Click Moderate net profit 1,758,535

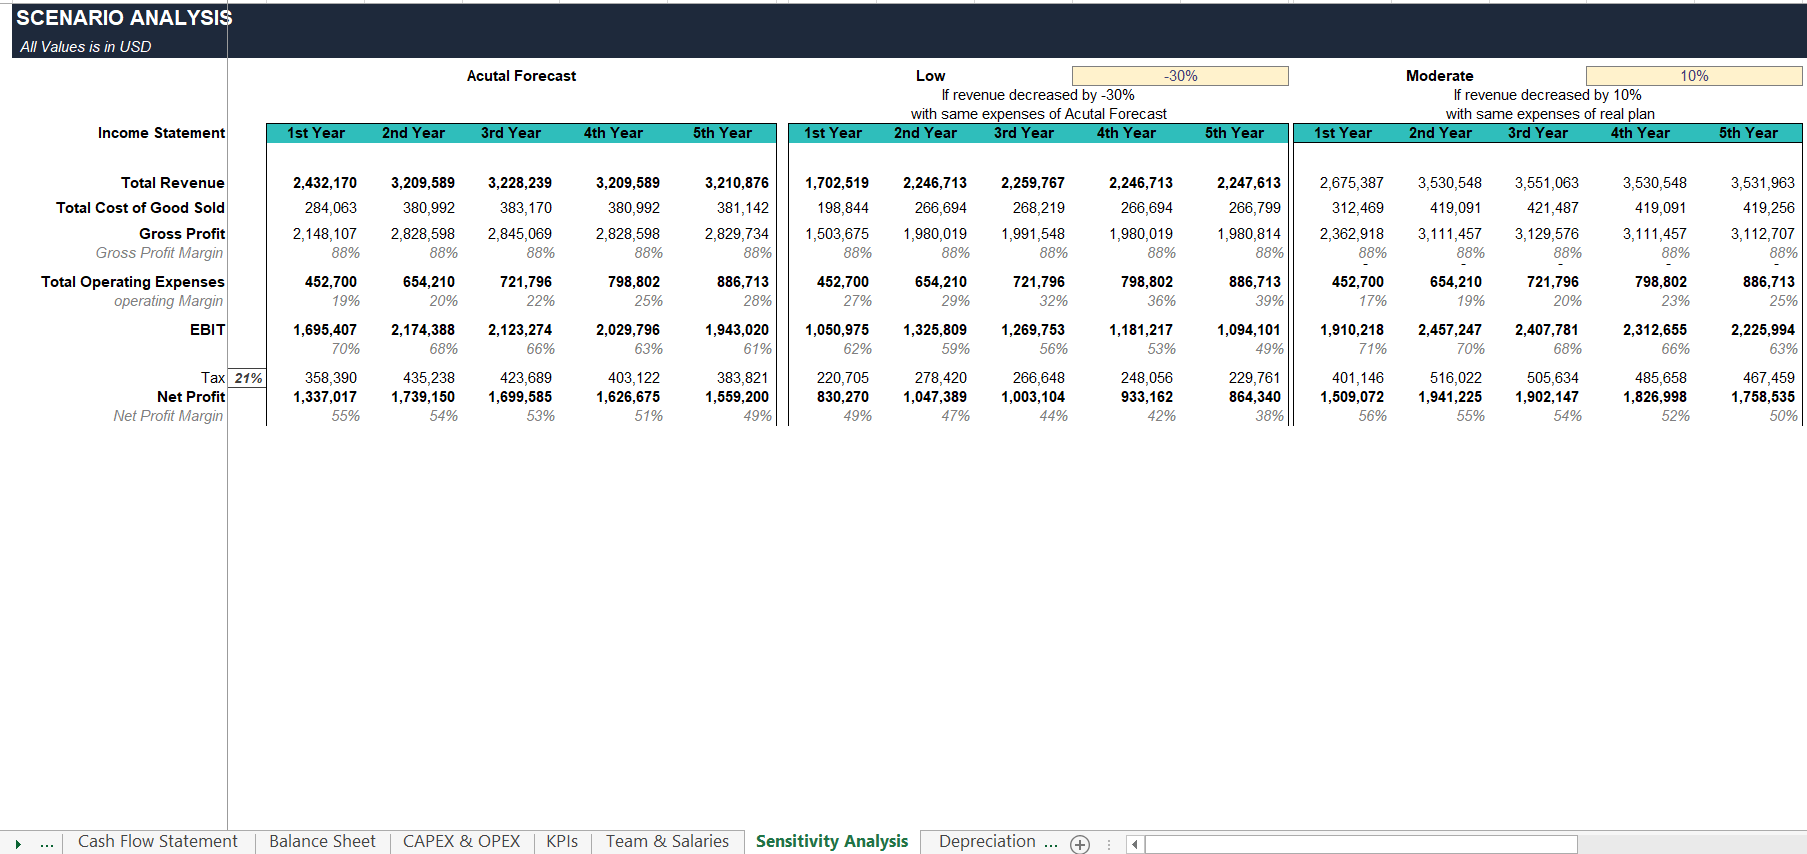click(x=1762, y=397)
